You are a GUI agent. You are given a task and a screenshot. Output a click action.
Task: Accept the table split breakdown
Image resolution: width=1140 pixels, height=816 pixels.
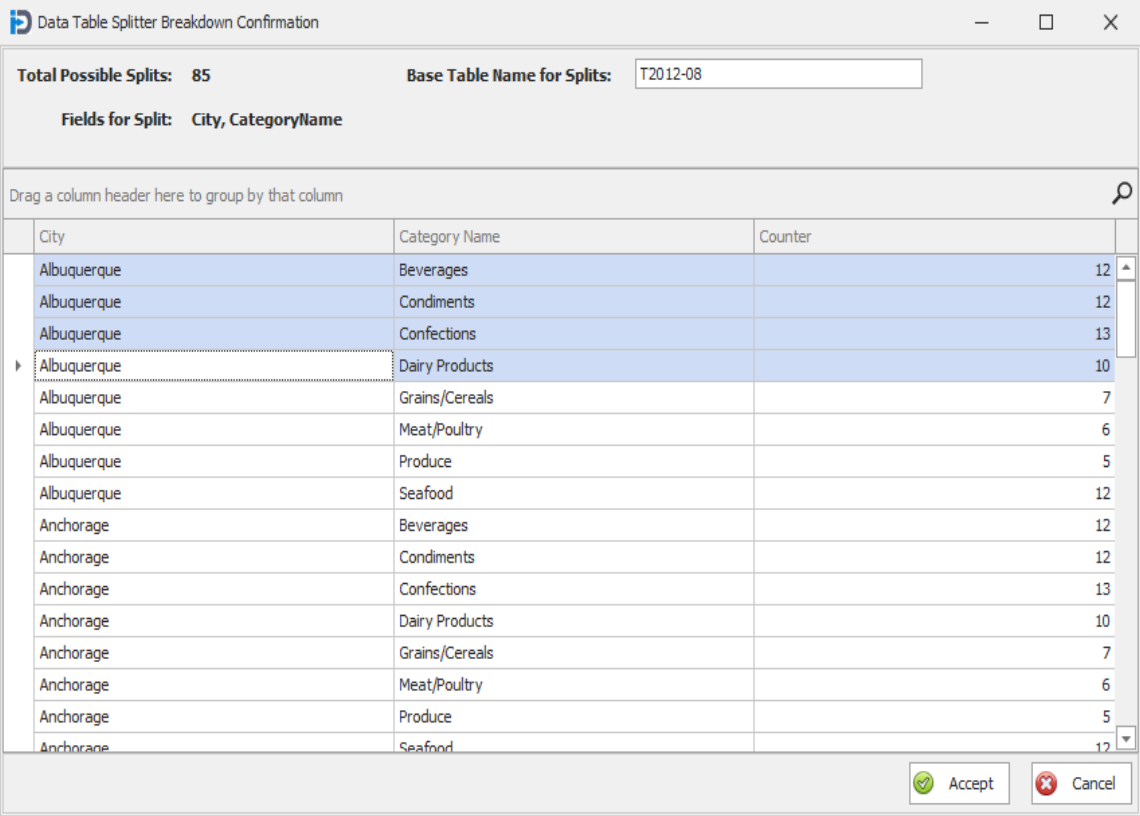958,783
